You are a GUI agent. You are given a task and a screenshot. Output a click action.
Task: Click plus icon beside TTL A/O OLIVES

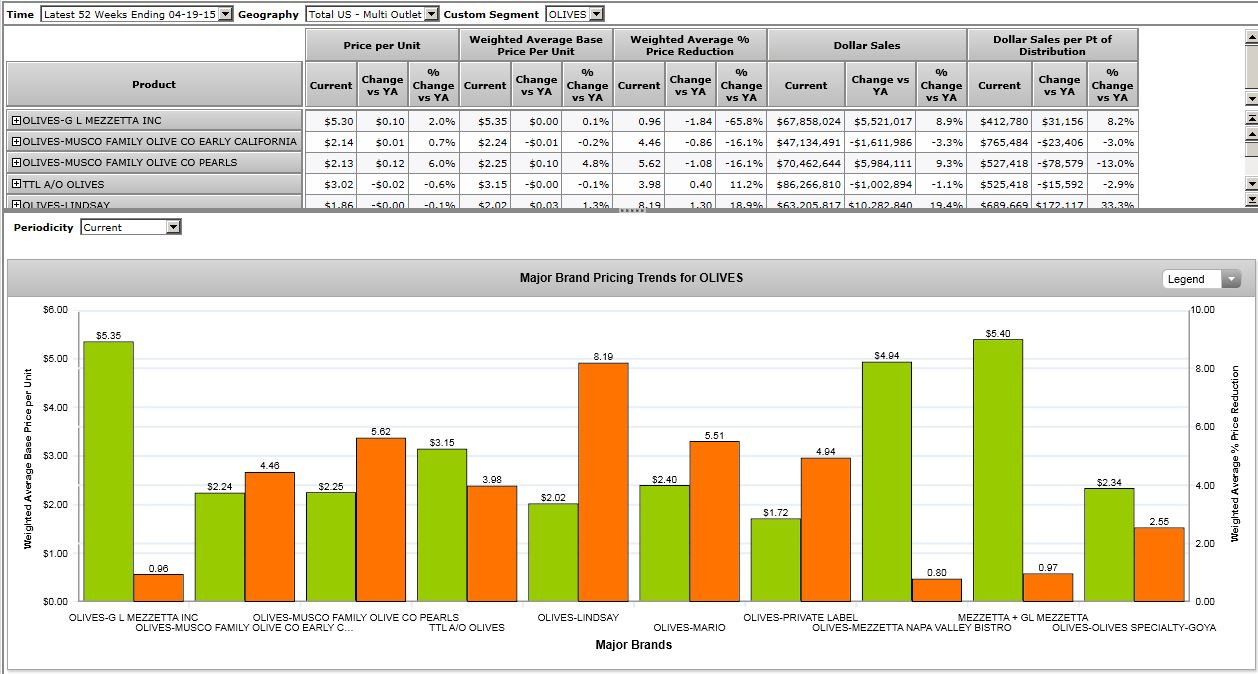[x=16, y=184]
